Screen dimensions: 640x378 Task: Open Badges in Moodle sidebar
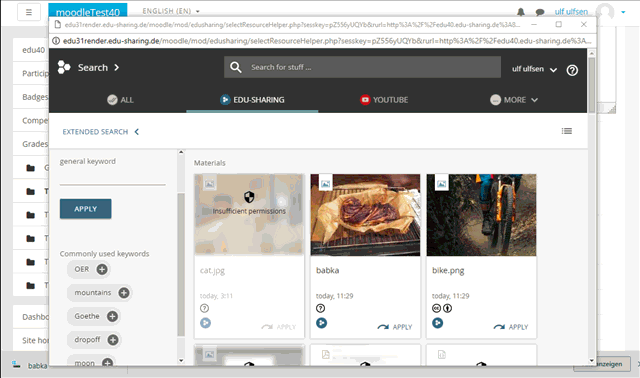(x=34, y=97)
